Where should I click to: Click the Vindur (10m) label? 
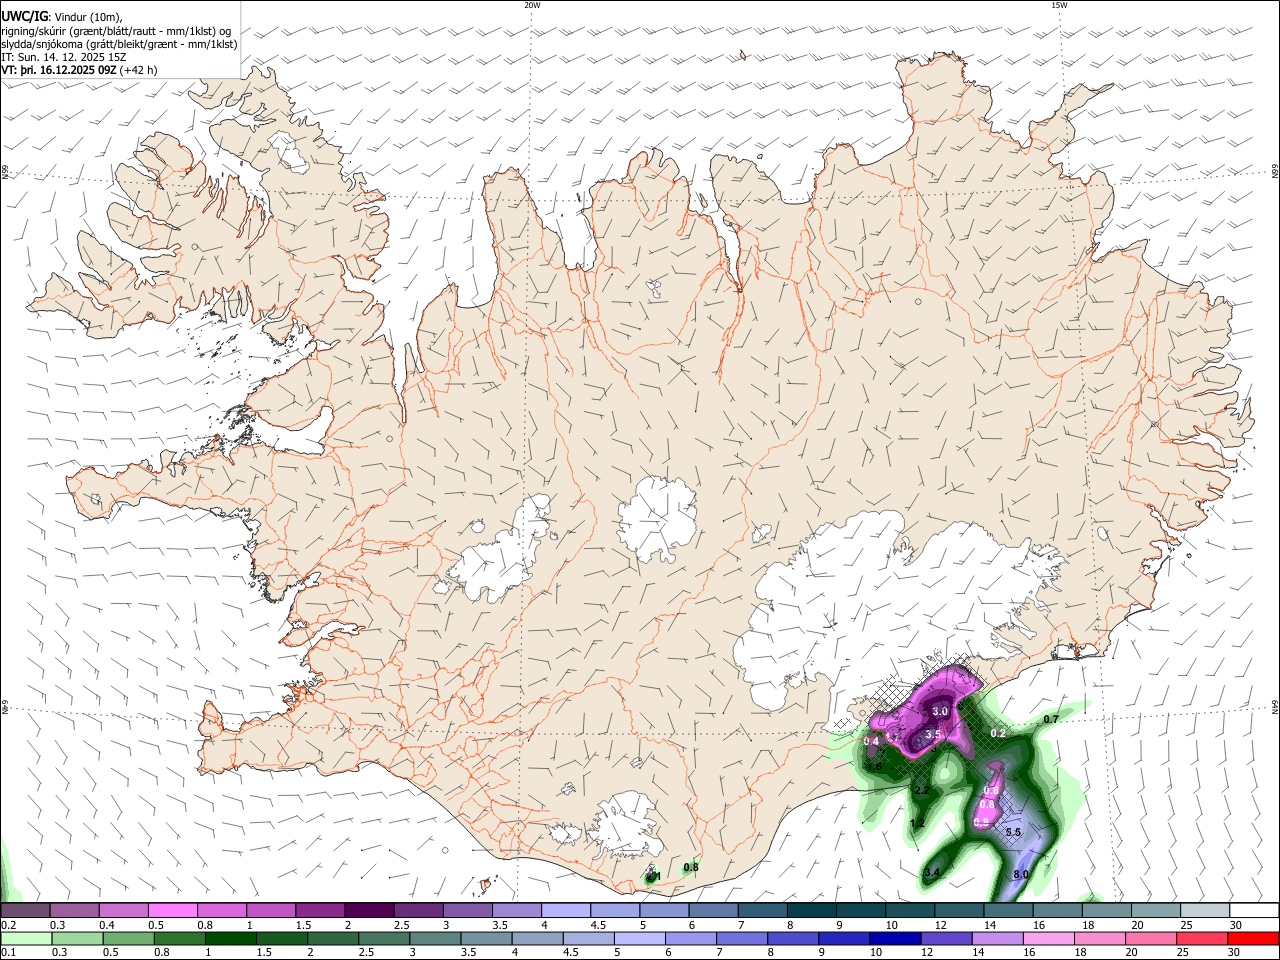click(x=86, y=17)
